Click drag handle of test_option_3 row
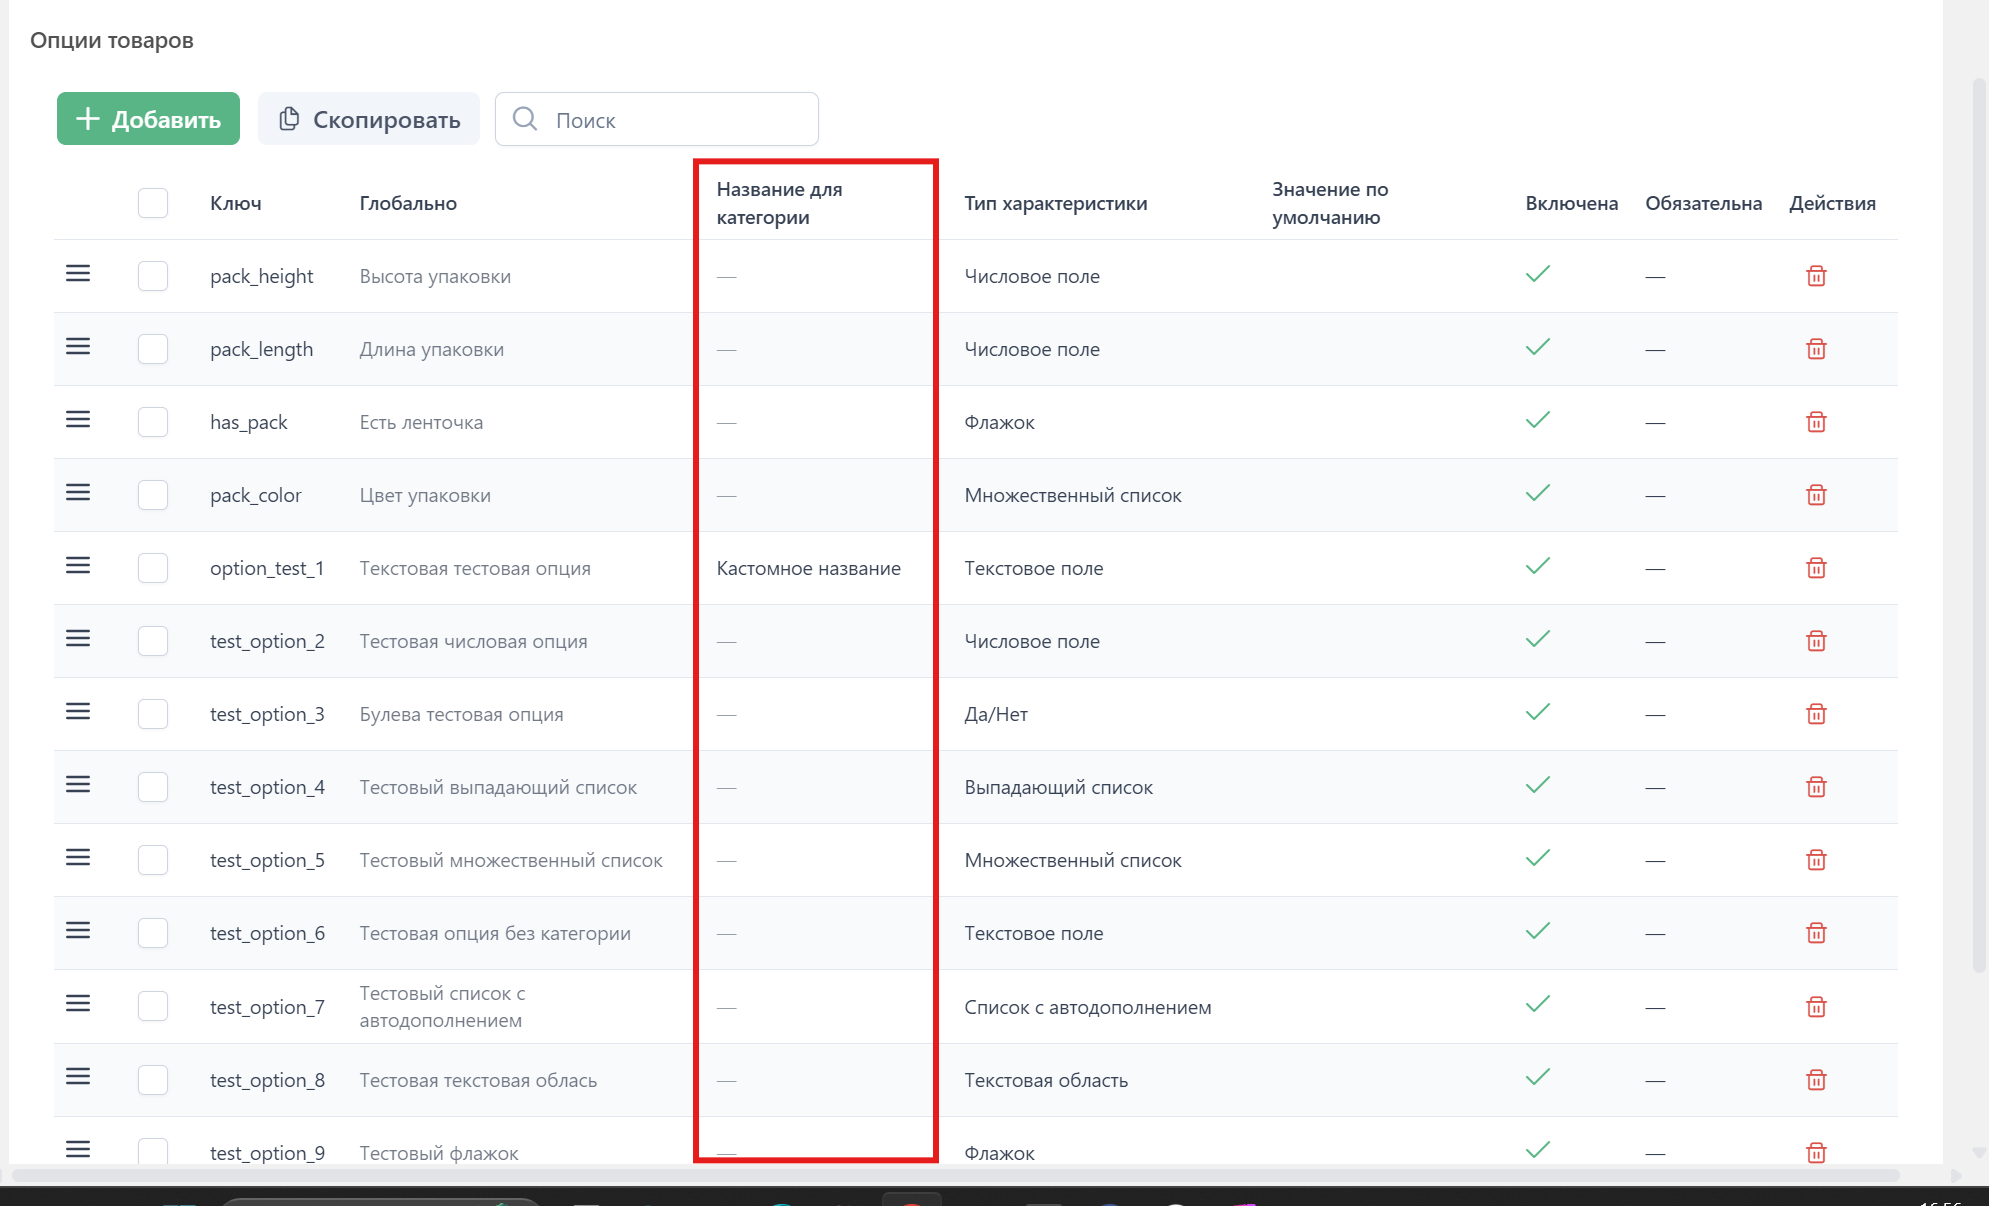1989x1206 pixels. point(78,712)
